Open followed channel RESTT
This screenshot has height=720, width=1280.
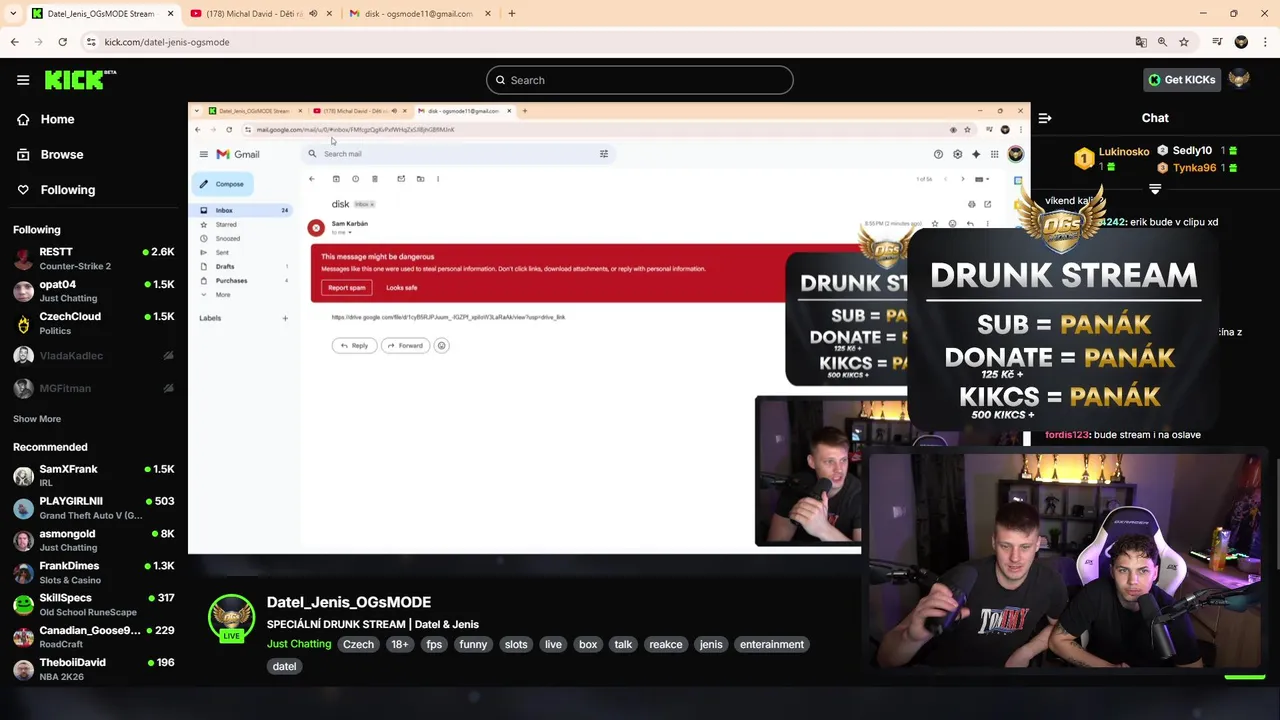(x=94, y=259)
